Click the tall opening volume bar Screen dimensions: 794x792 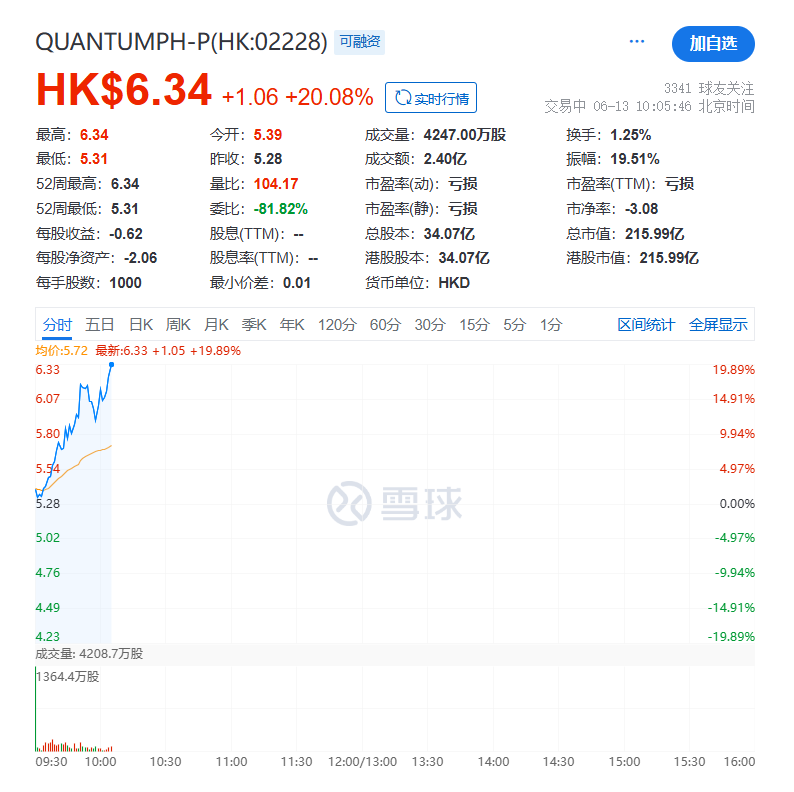[x=36, y=709]
